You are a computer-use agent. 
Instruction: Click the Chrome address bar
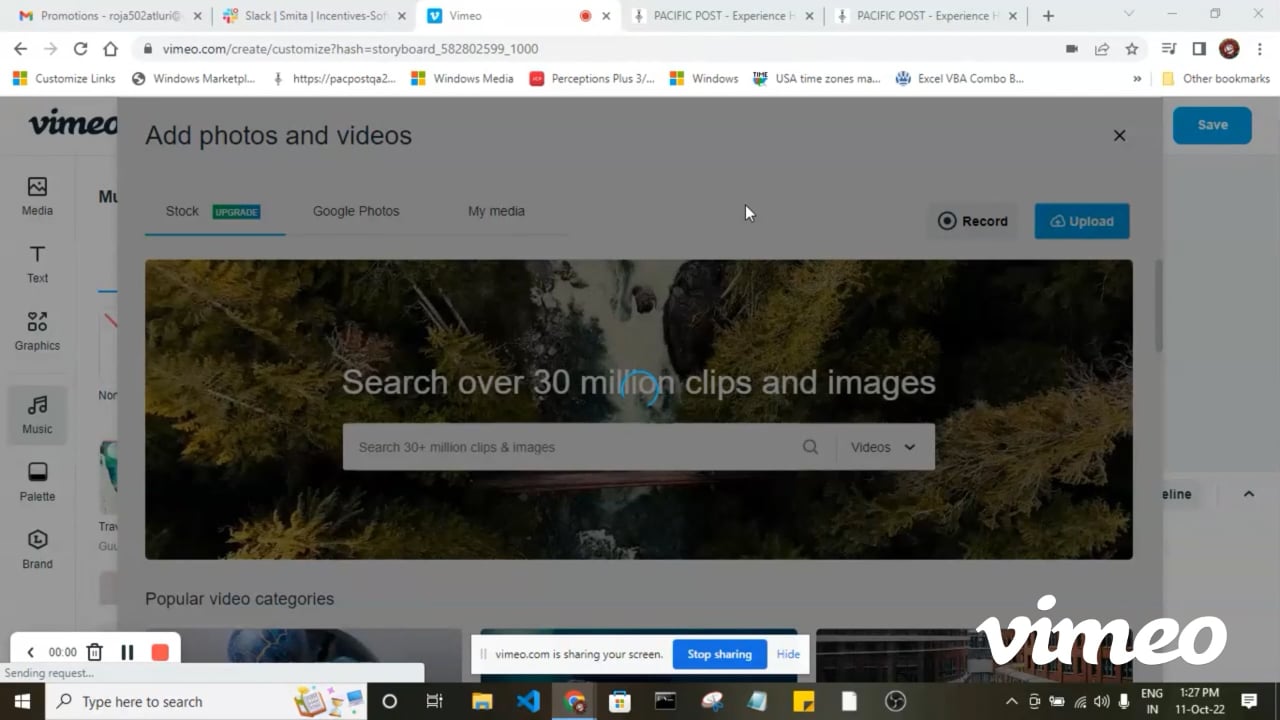600,49
